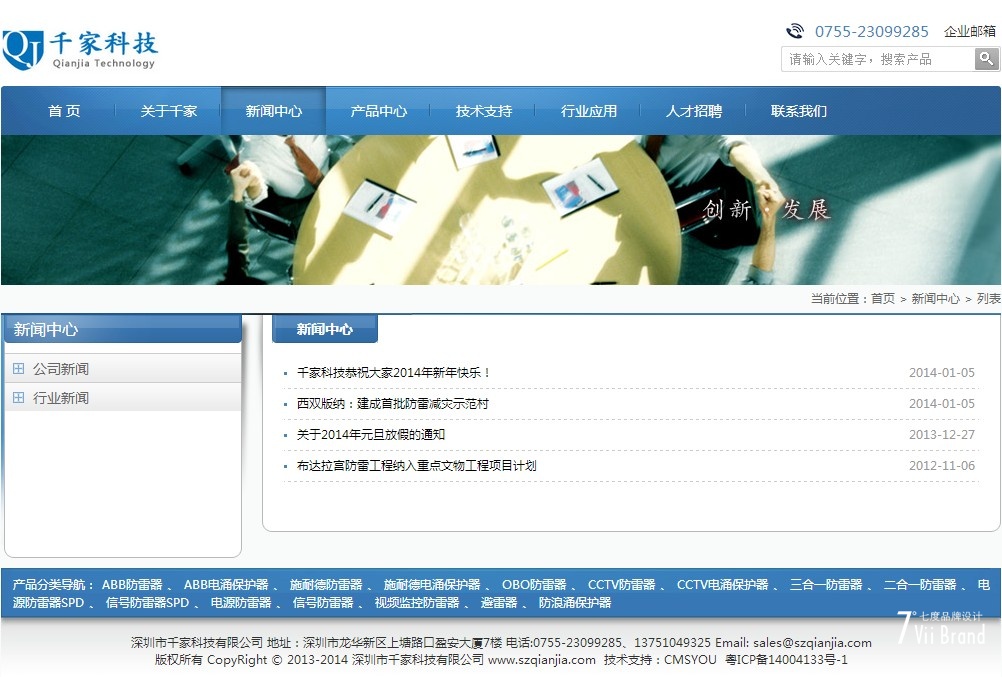Open 技术支持 navigation item
The width and height of the screenshot is (1002, 677).
(483, 111)
